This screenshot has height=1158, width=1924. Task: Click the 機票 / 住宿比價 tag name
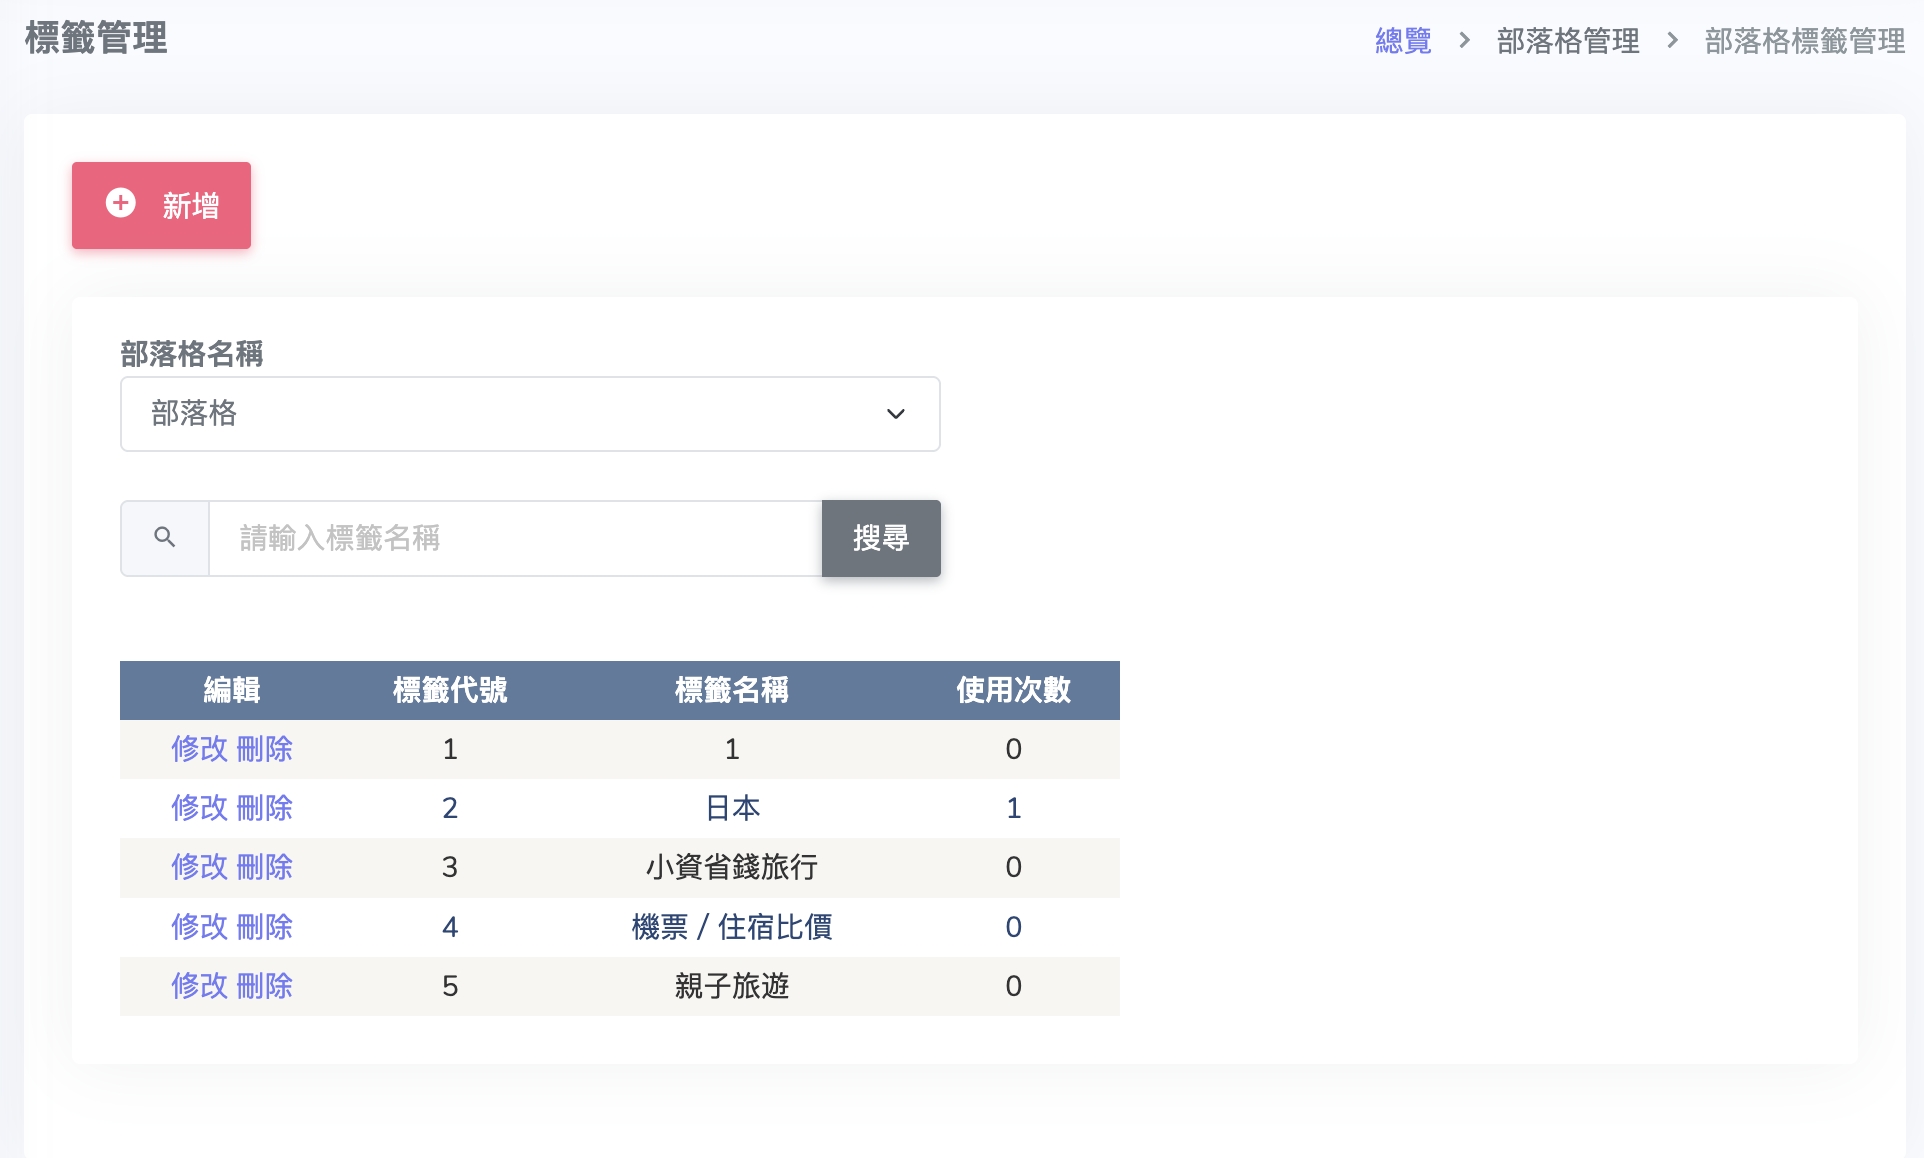(732, 927)
